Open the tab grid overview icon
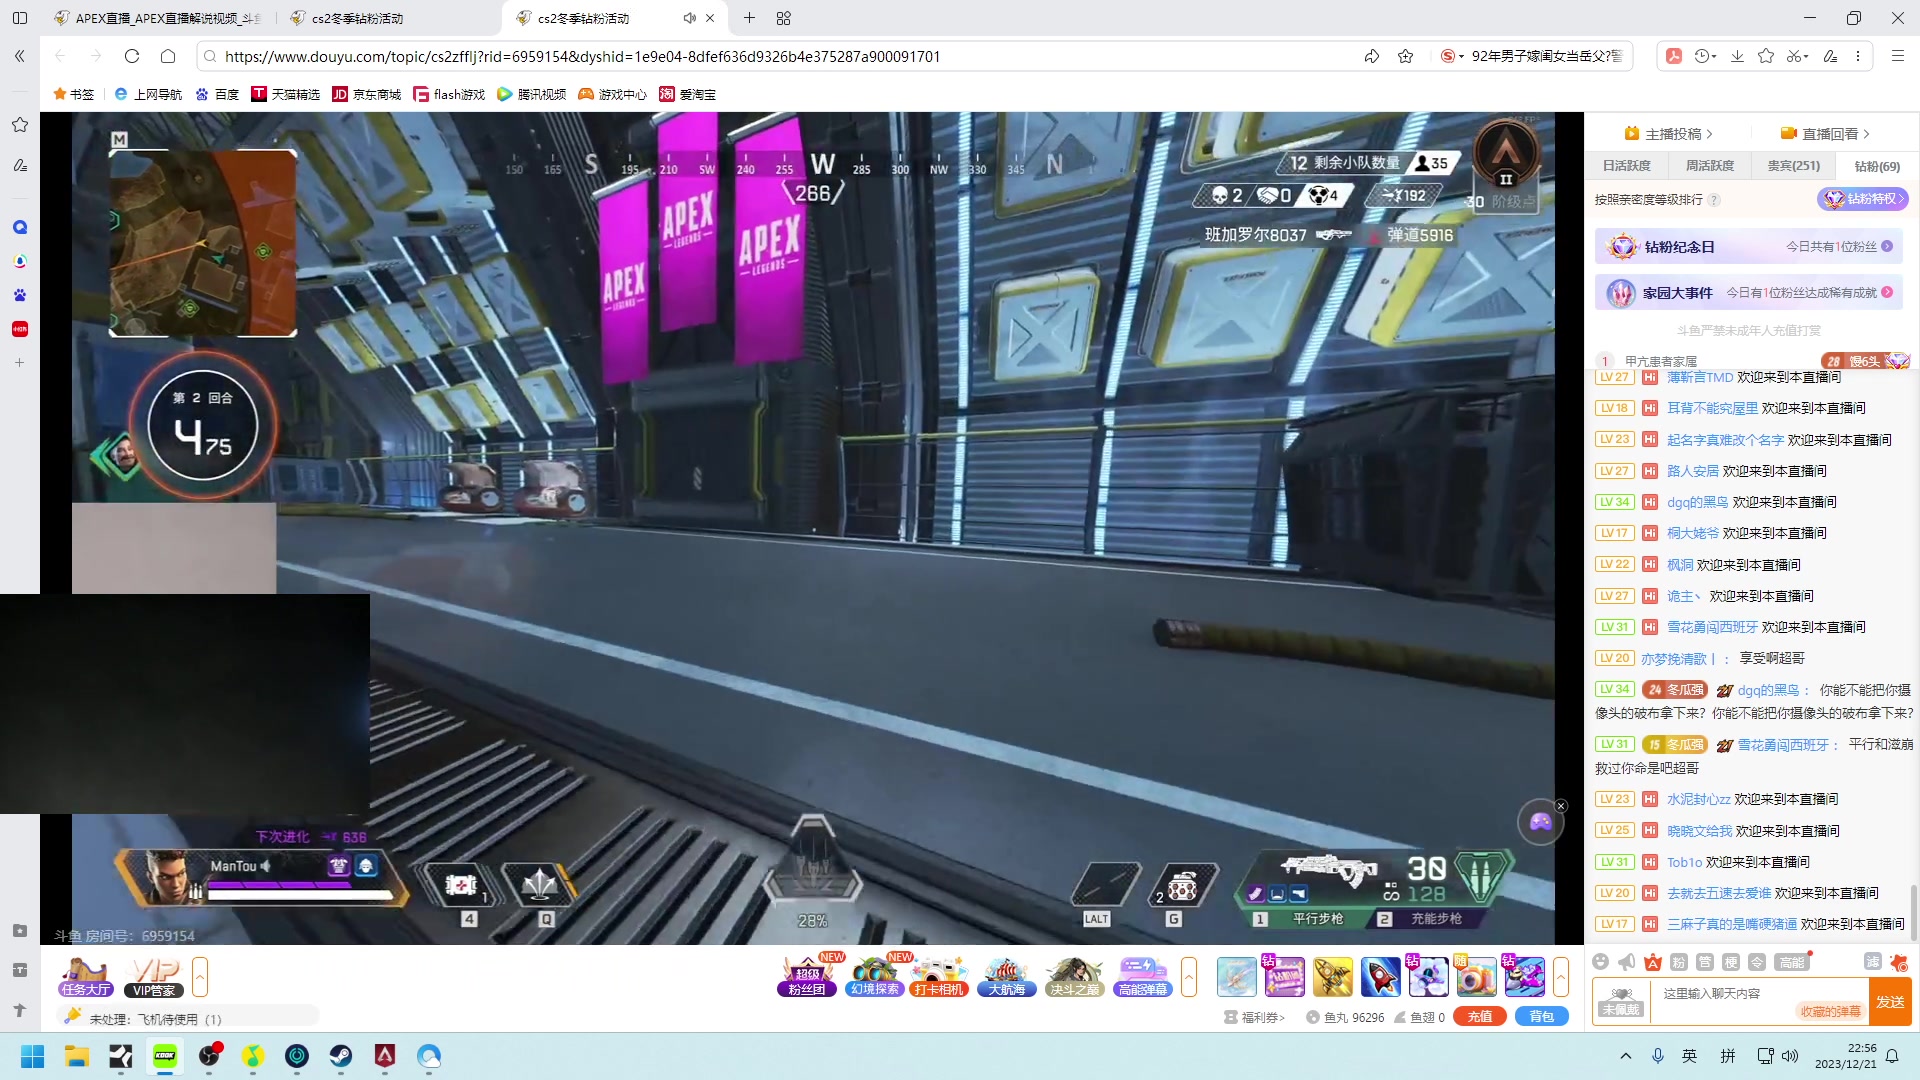 pos(783,18)
